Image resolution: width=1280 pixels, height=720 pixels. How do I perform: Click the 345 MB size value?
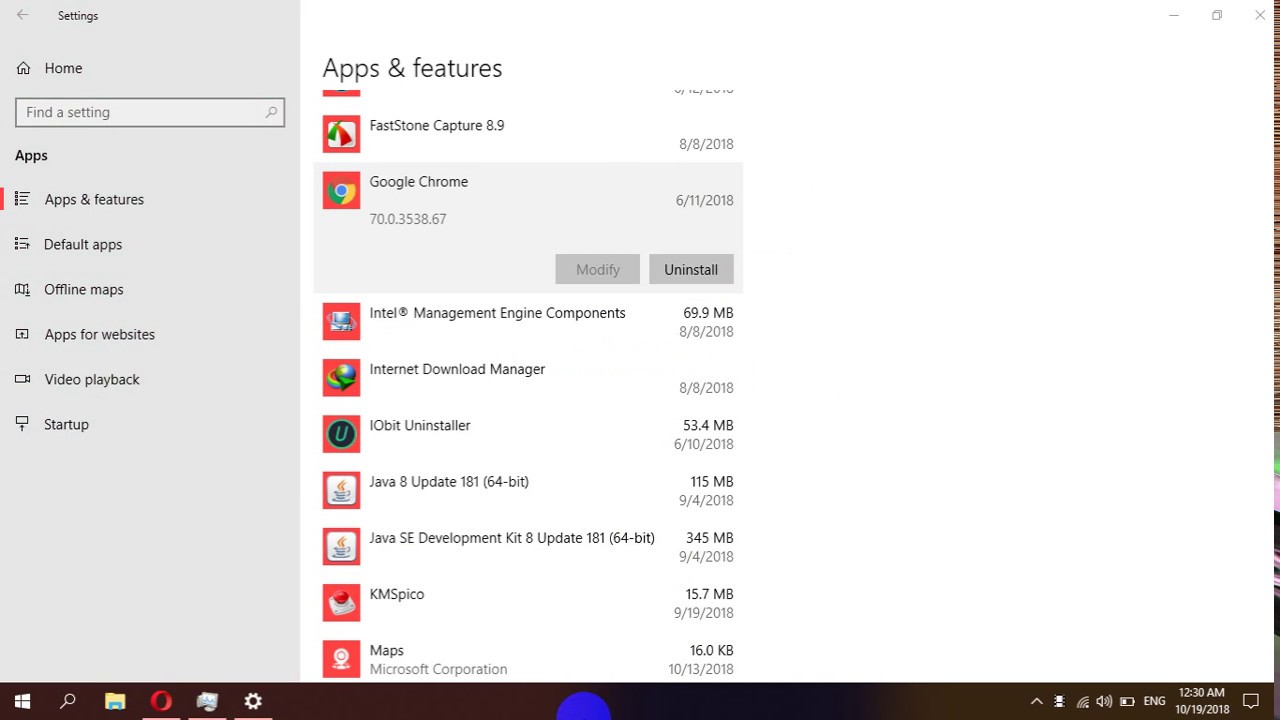(x=710, y=538)
